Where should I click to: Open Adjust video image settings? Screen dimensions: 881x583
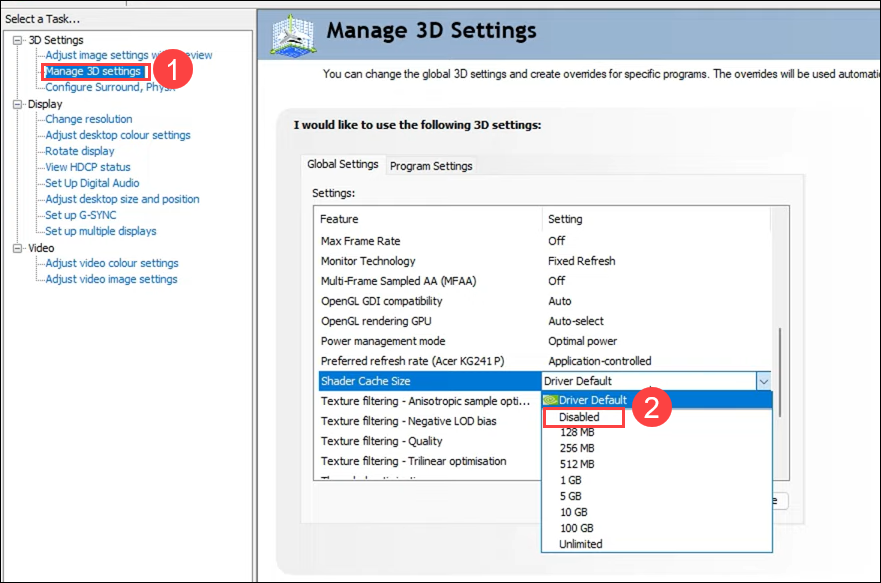[x=111, y=279]
